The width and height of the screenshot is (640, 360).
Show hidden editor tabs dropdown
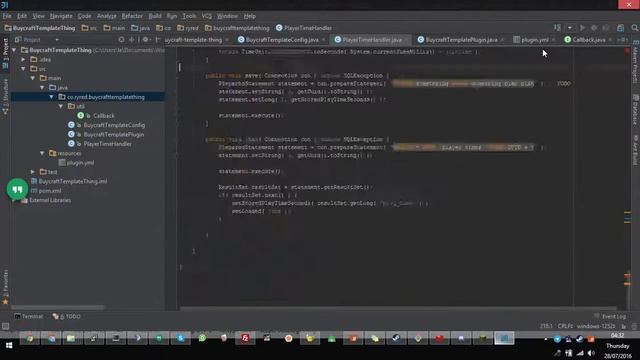(622, 40)
